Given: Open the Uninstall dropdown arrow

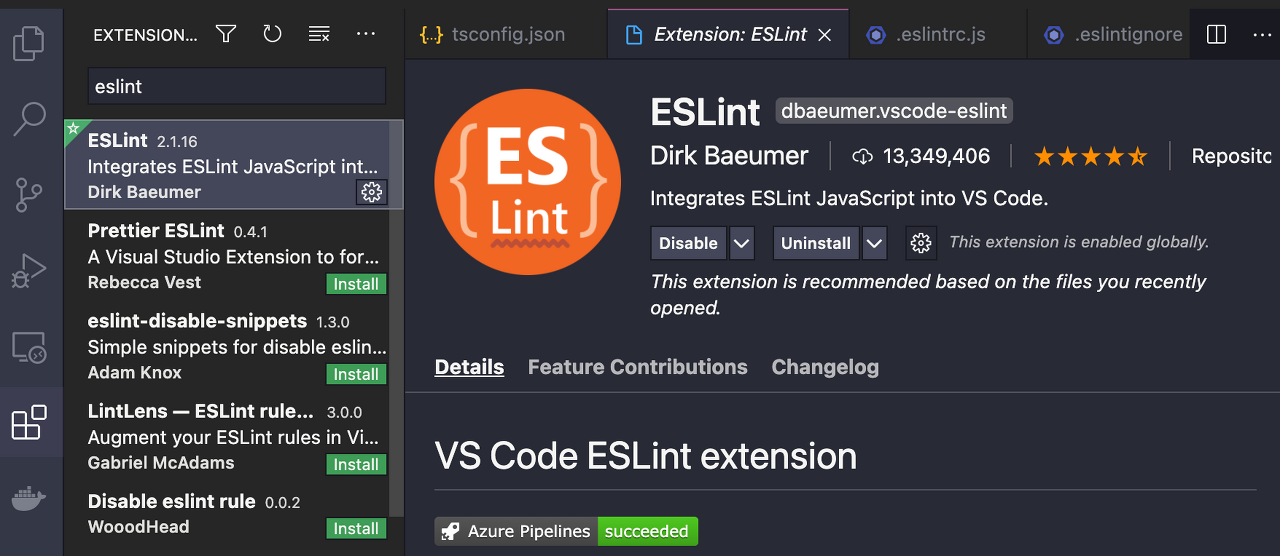Looking at the screenshot, I should coord(874,243).
